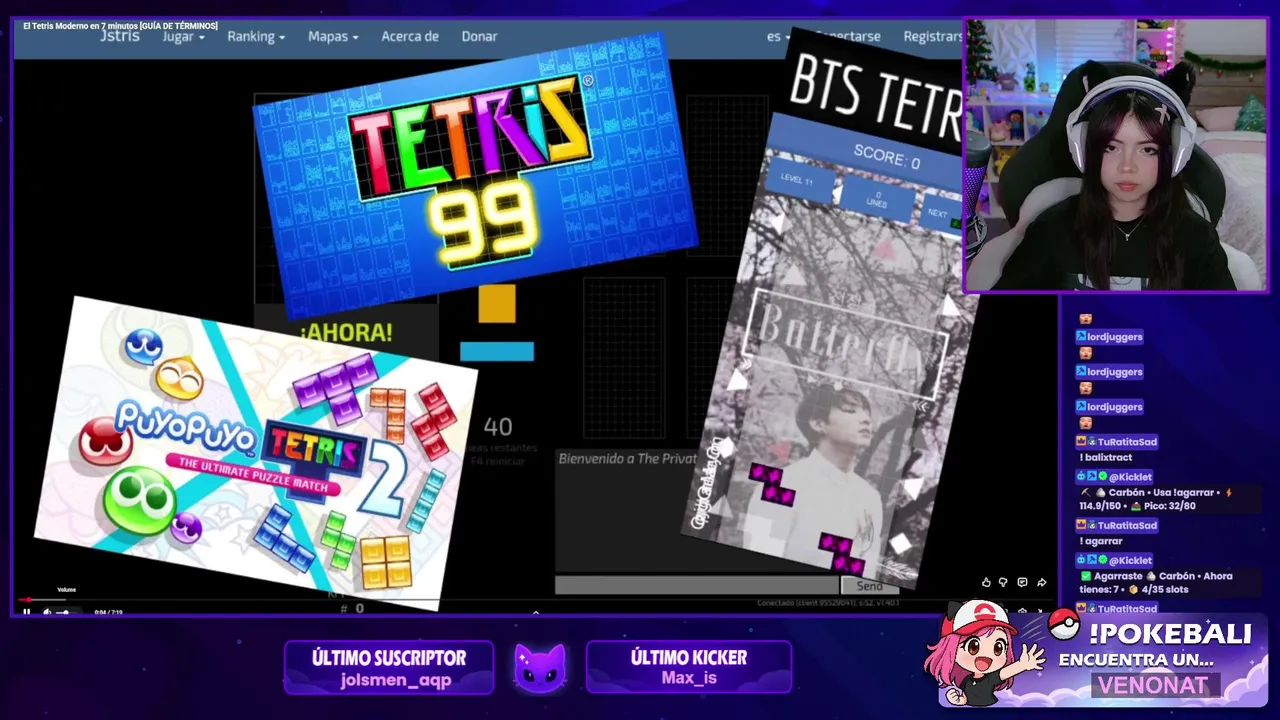Click the '40' lines remaining counter
1280x720 pixels.
coord(498,427)
